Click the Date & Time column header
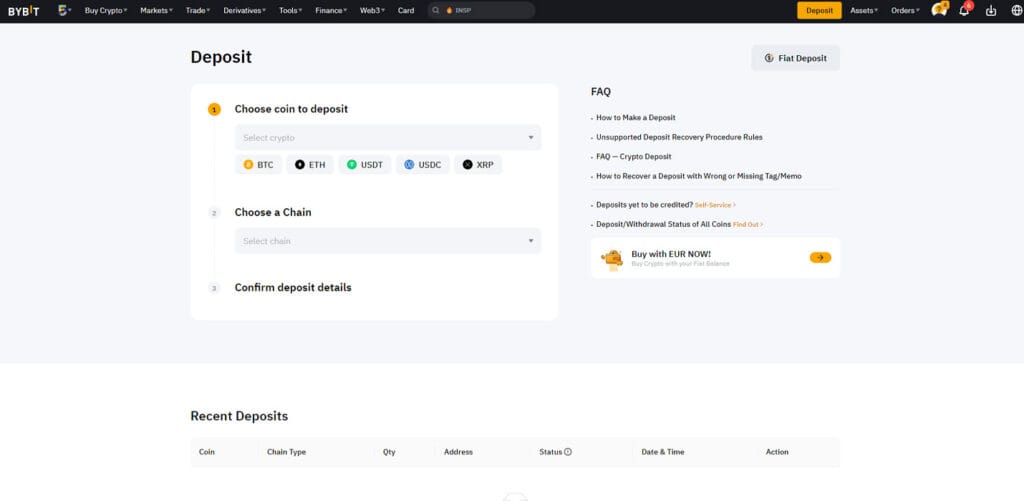1024x501 pixels. coord(663,452)
